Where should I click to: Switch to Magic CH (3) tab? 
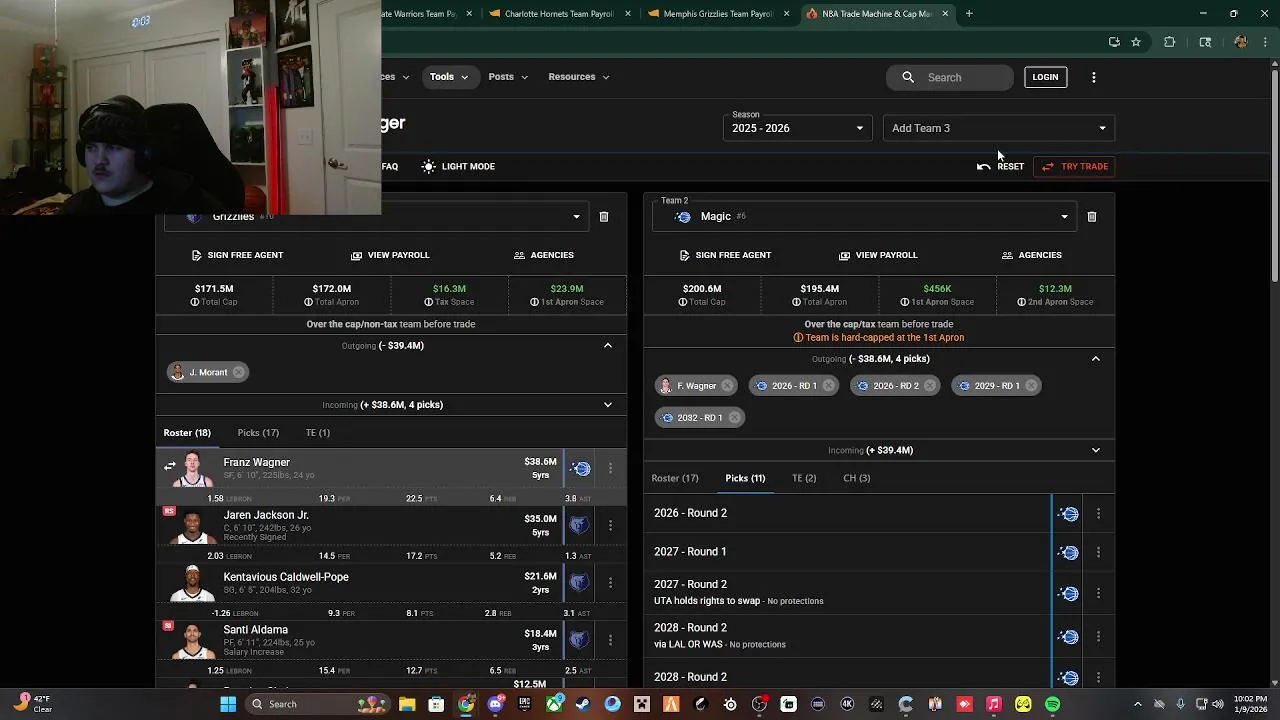pyautogui.click(x=857, y=478)
